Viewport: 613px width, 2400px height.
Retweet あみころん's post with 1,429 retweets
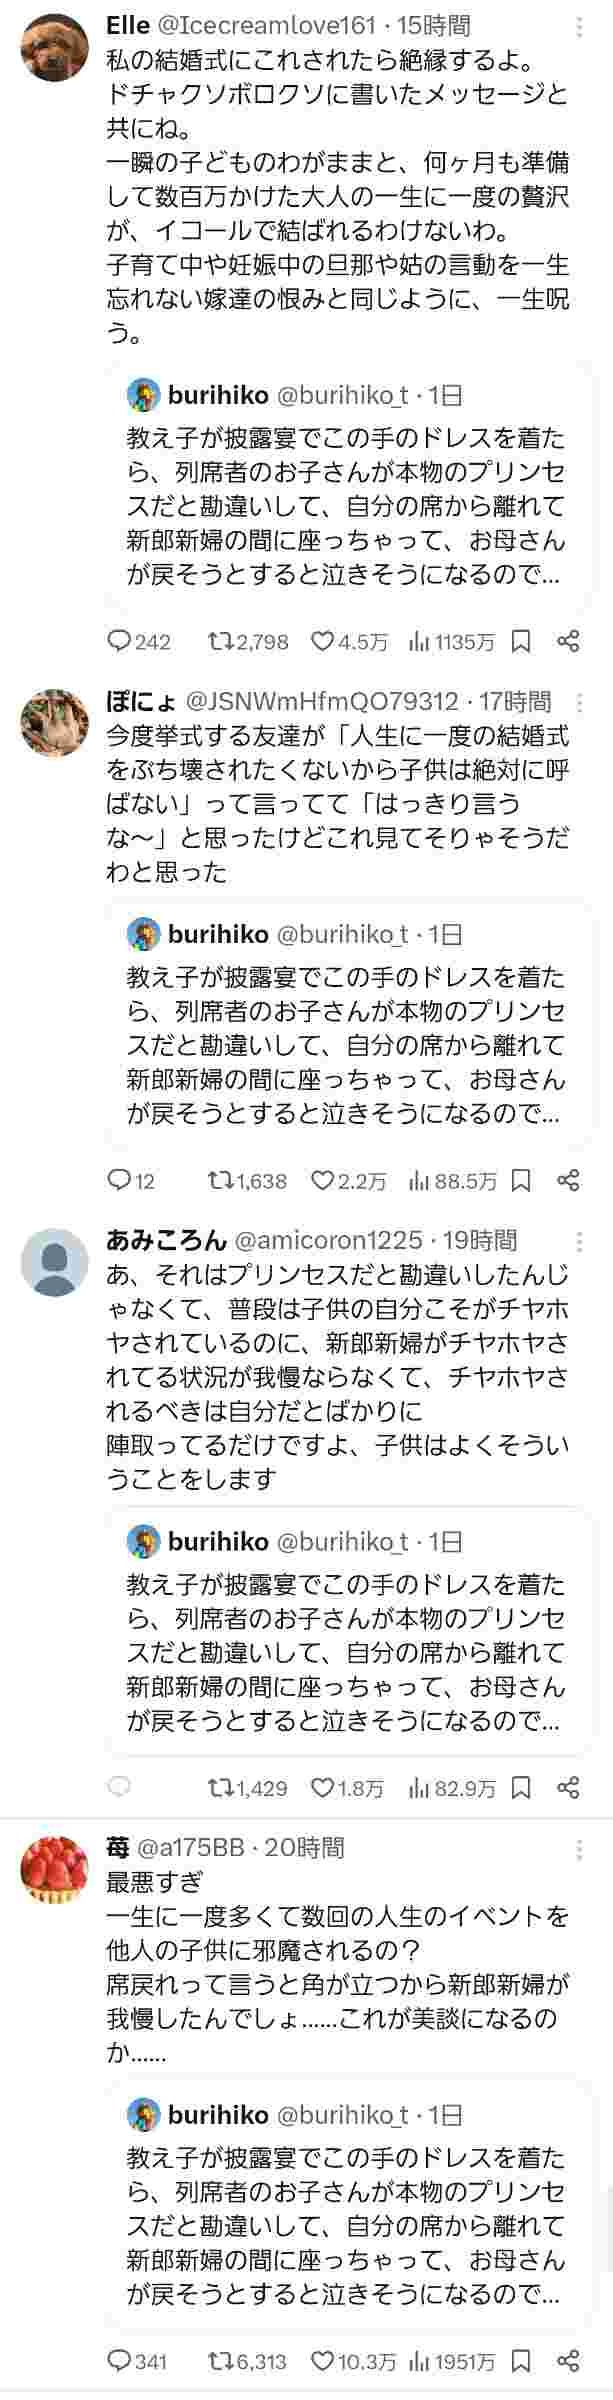click(x=217, y=1788)
